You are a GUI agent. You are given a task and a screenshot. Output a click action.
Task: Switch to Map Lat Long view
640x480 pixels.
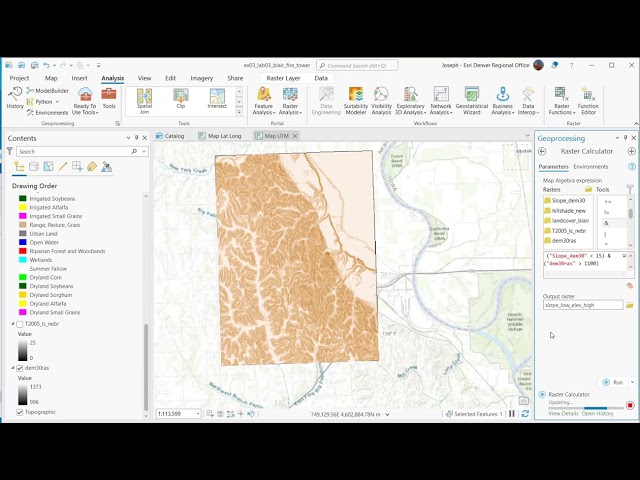(x=220, y=136)
